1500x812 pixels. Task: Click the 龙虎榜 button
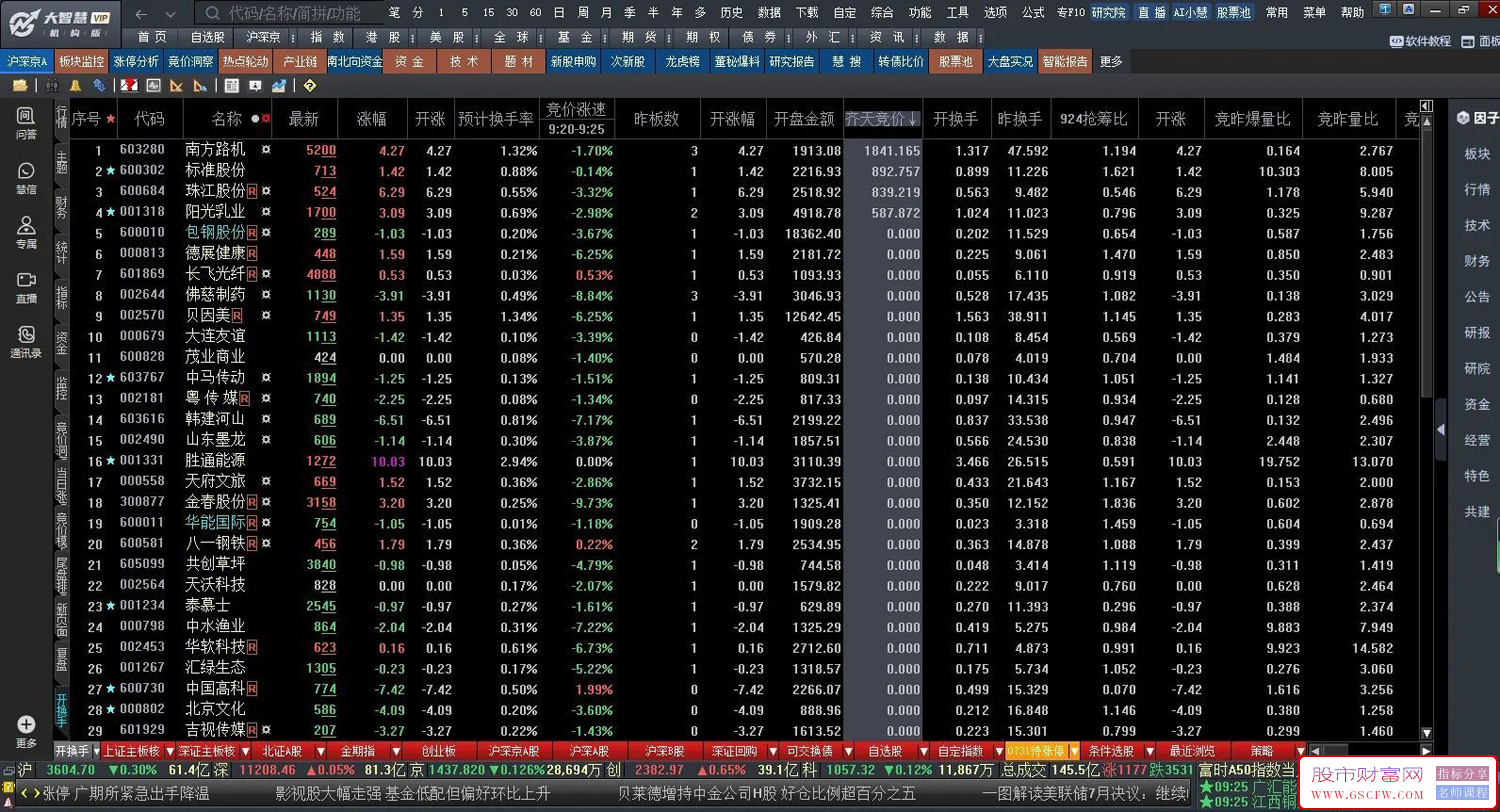tap(683, 61)
